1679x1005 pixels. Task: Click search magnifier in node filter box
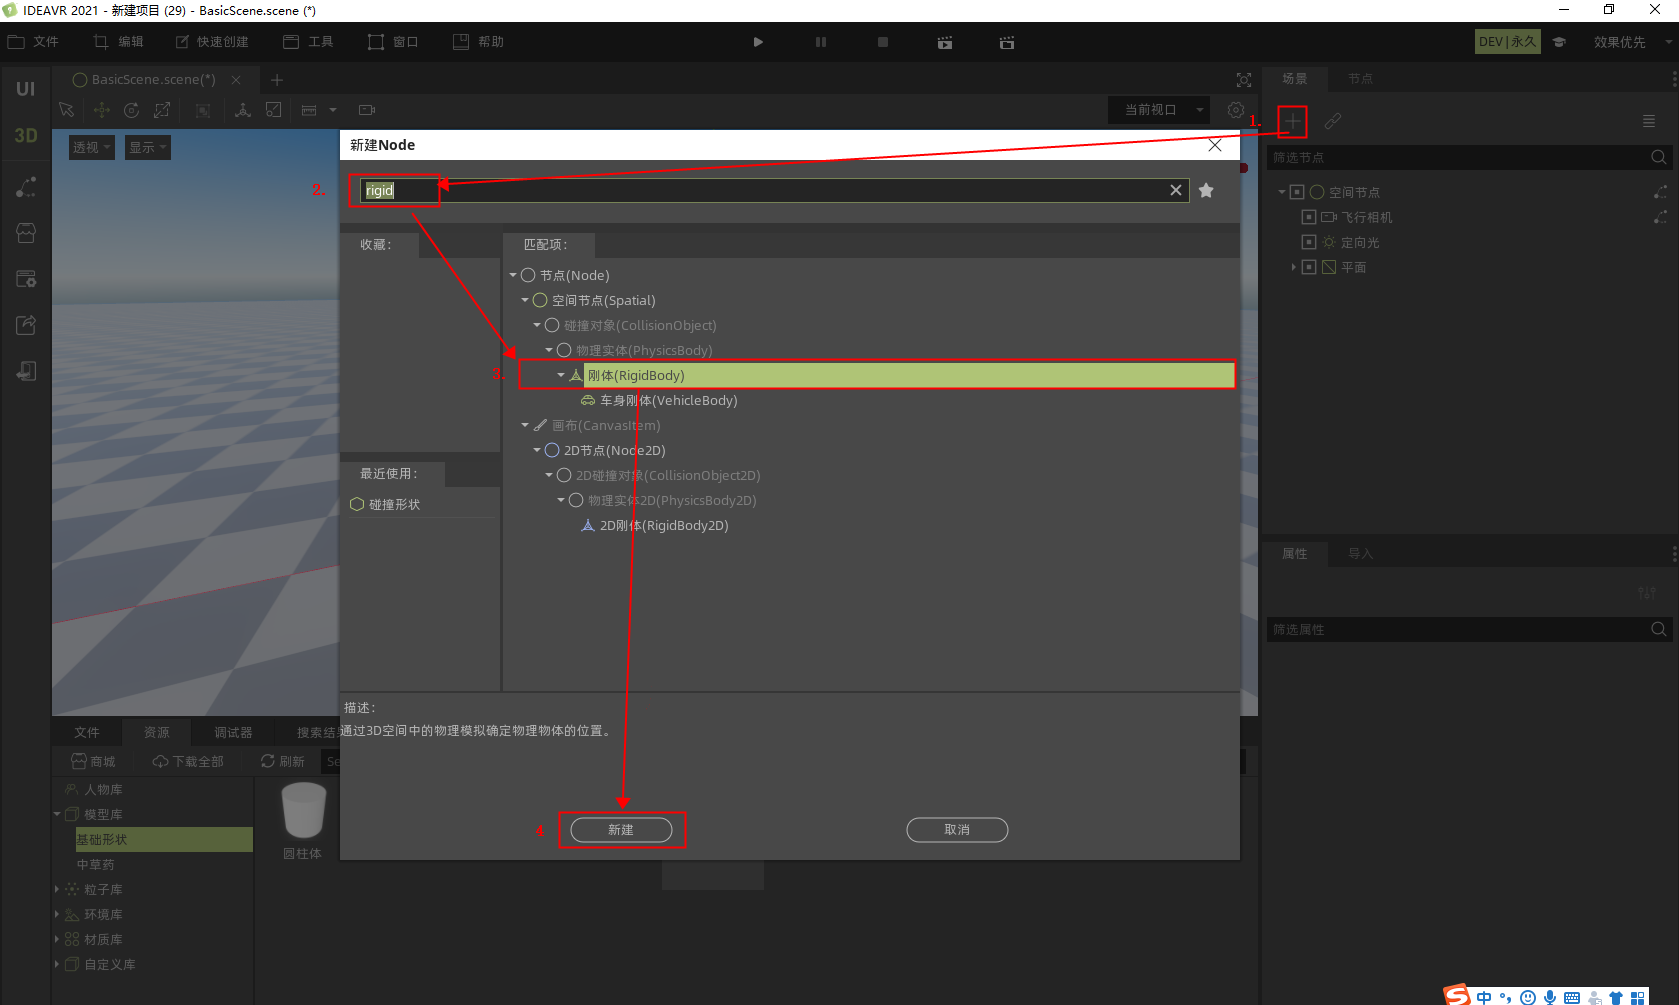[x=1659, y=157]
